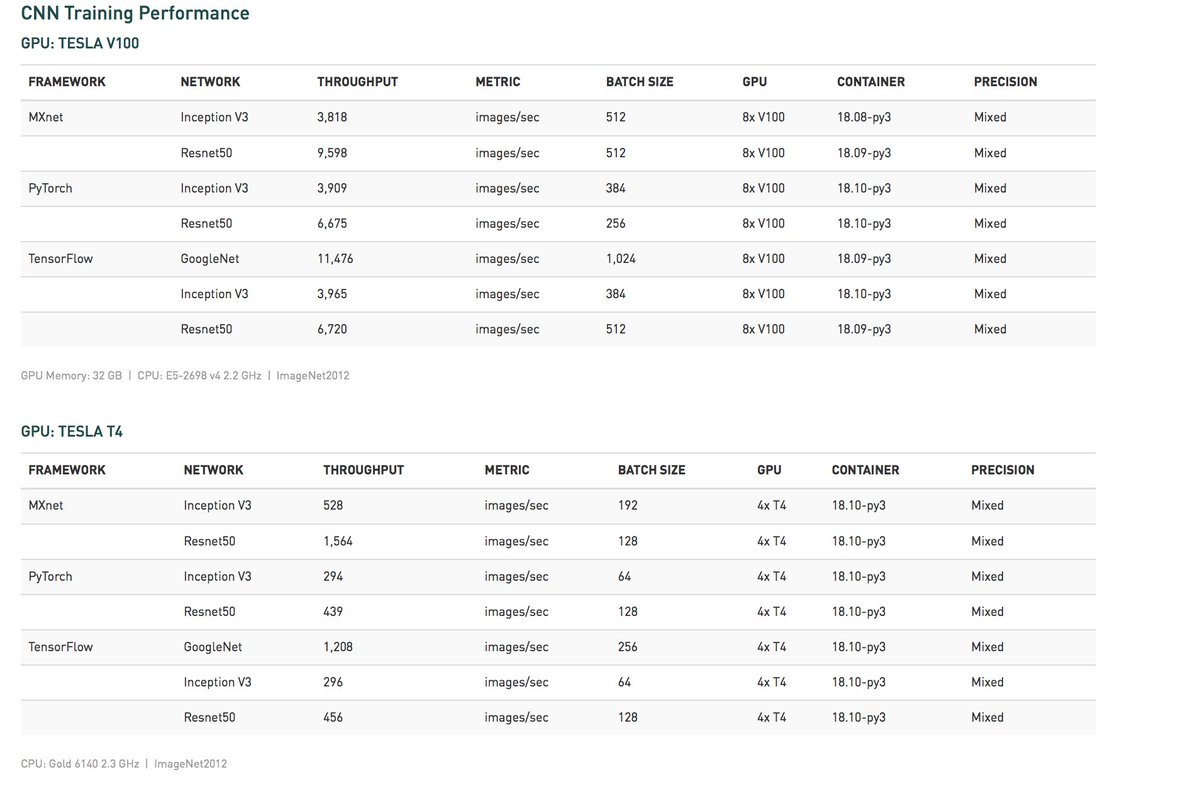Click THROUGHPUT column header in V100 table
Screen dimensions: 1200x789
(357, 82)
